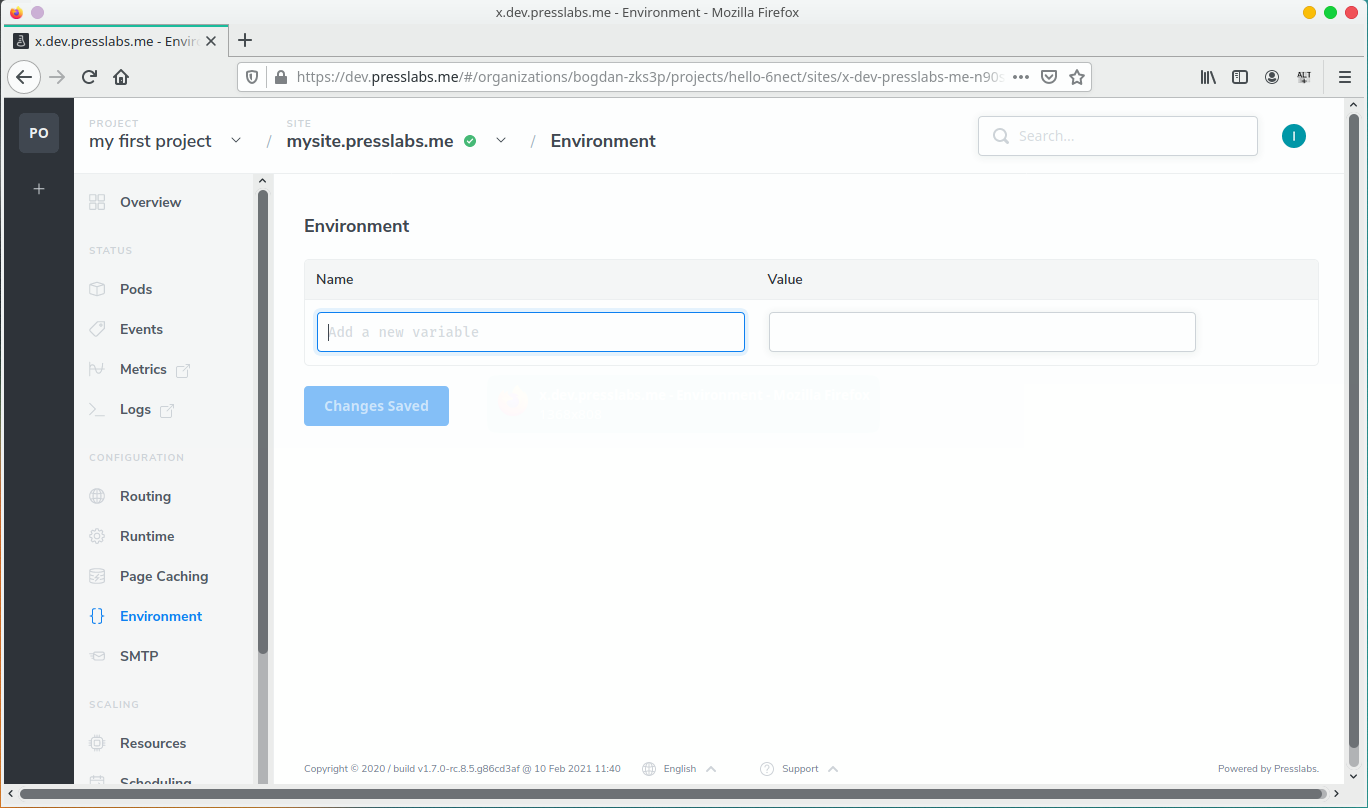Select the x.dev.presslabs.me browser tab
This screenshot has width=1368, height=808.
click(x=116, y=41)
